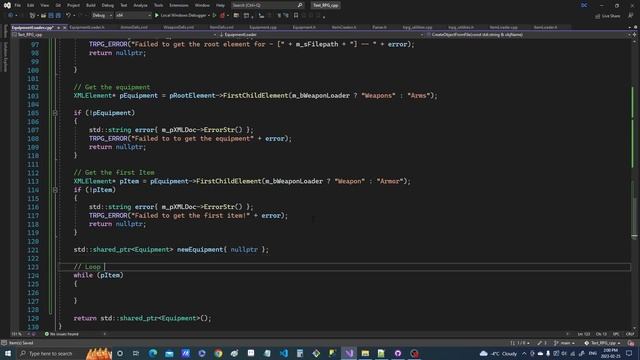This screenshot has width=640, height=360.
Task: Open the Debug menu
Action: 108,5
